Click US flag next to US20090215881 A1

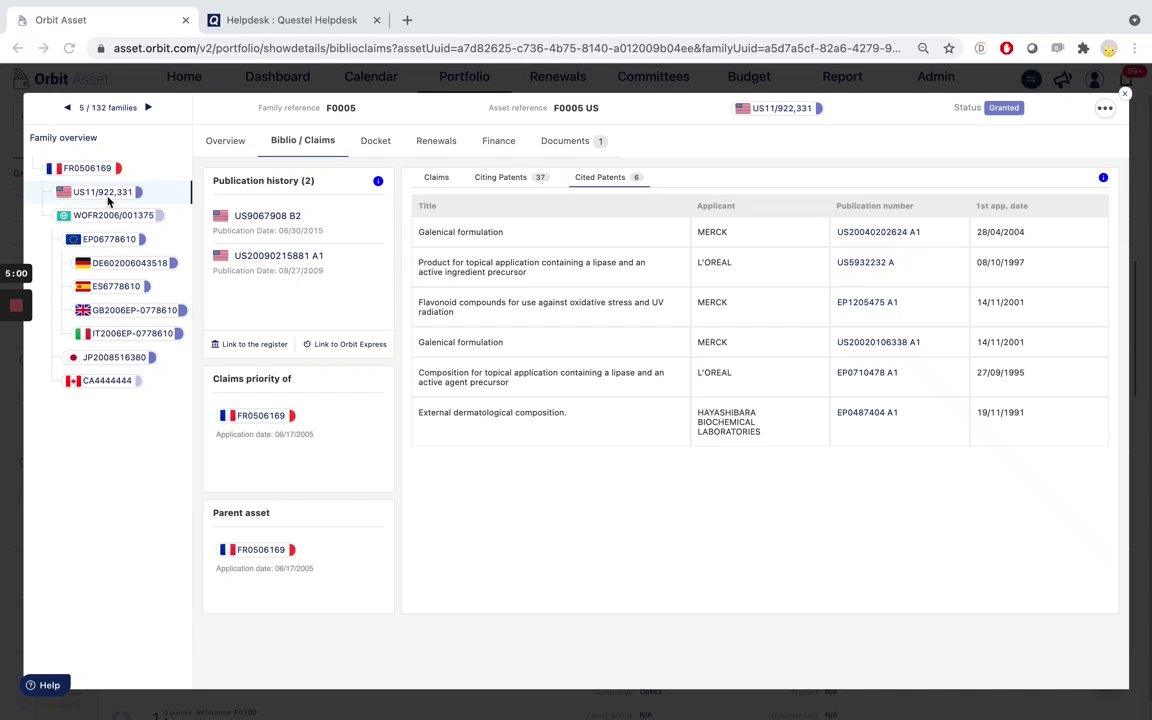click(x=220, y=256)
